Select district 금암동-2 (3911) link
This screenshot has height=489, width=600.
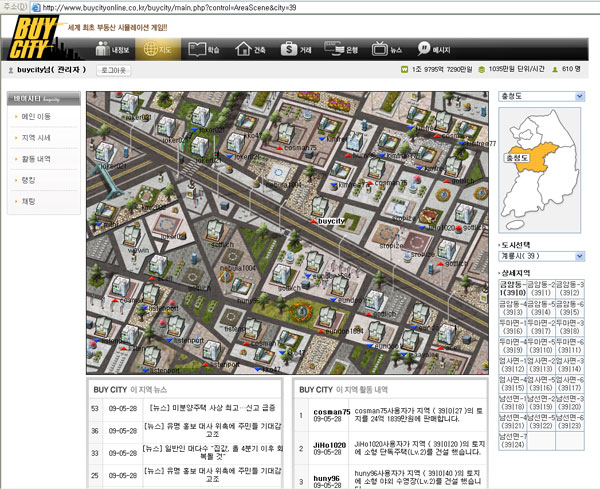[540, 288]
